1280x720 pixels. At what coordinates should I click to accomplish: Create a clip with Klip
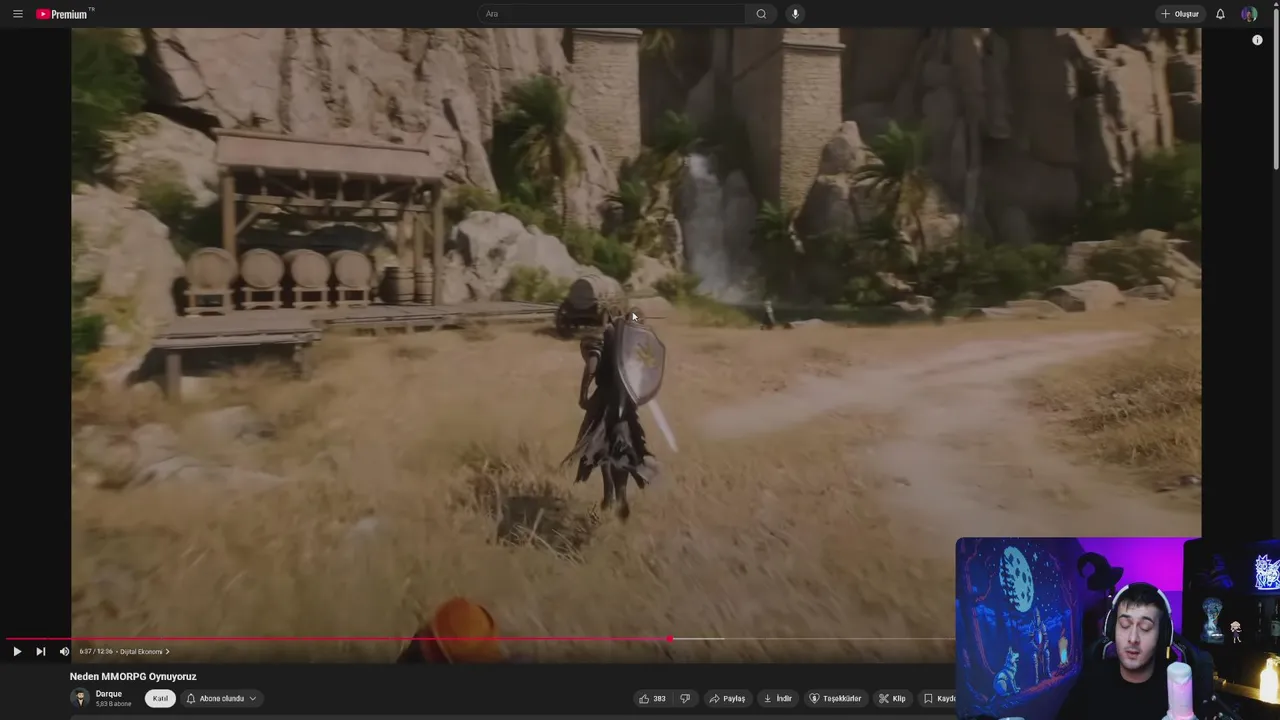pos(892,698)
